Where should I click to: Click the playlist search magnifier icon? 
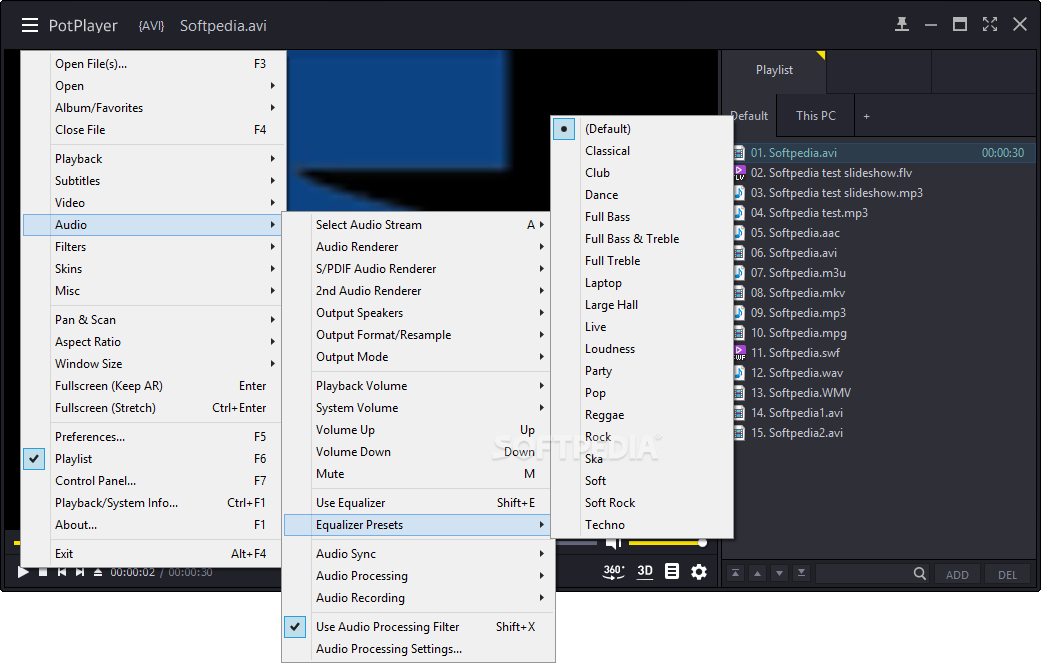click(920, 573)
